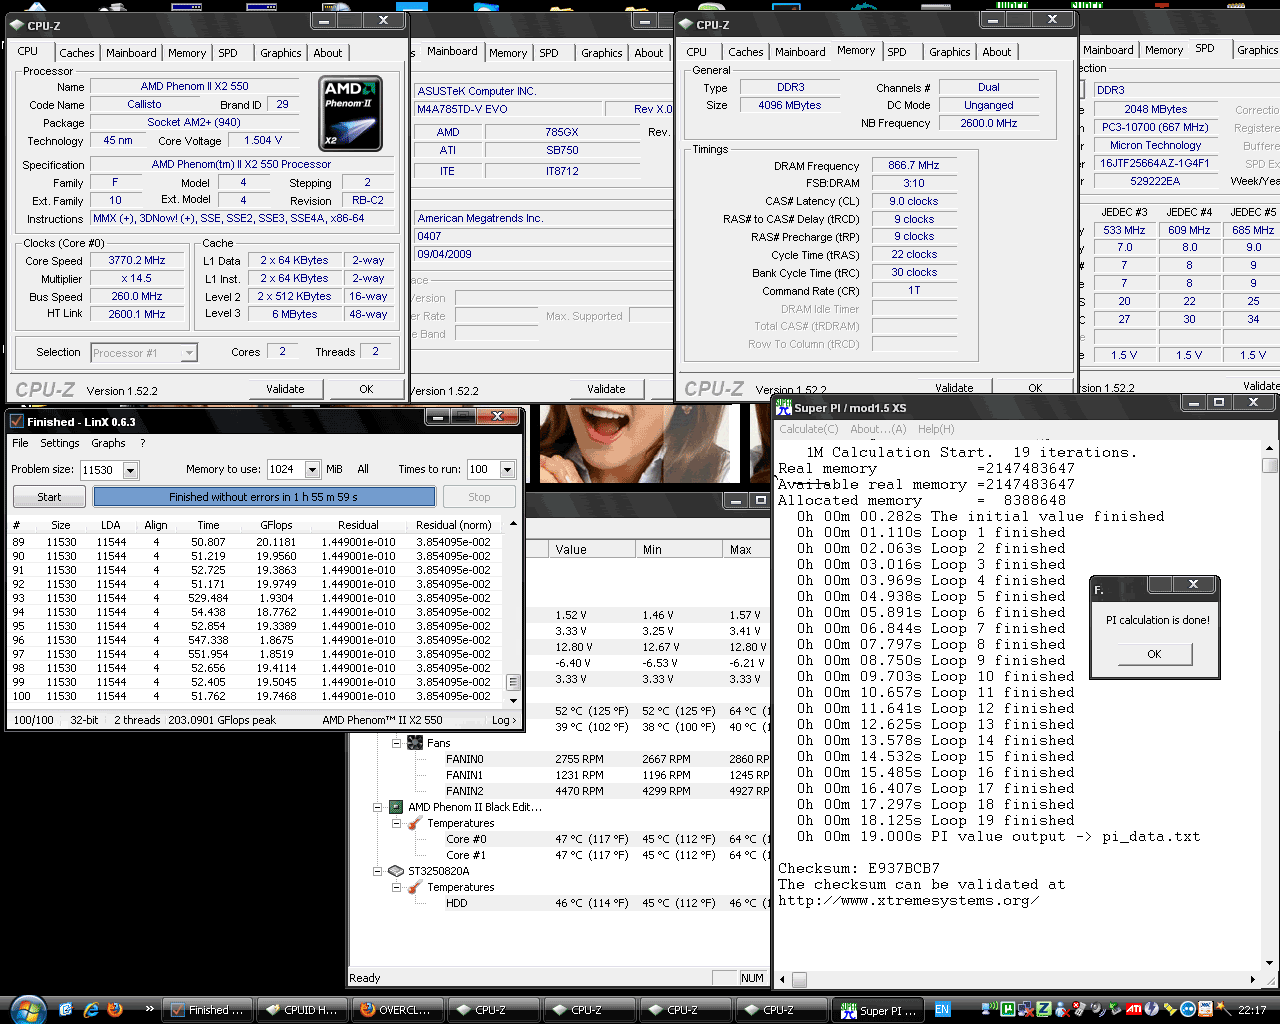Click Validate in CPU-Z mainboard window
Screen dimensions: 1280x1024
(606, 389)
